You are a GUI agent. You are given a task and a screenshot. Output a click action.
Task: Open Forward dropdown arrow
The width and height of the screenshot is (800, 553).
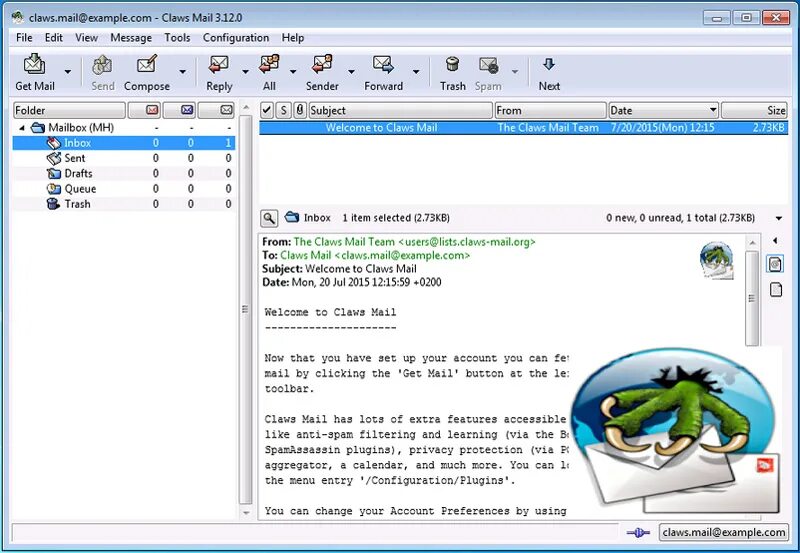(416, 72)
